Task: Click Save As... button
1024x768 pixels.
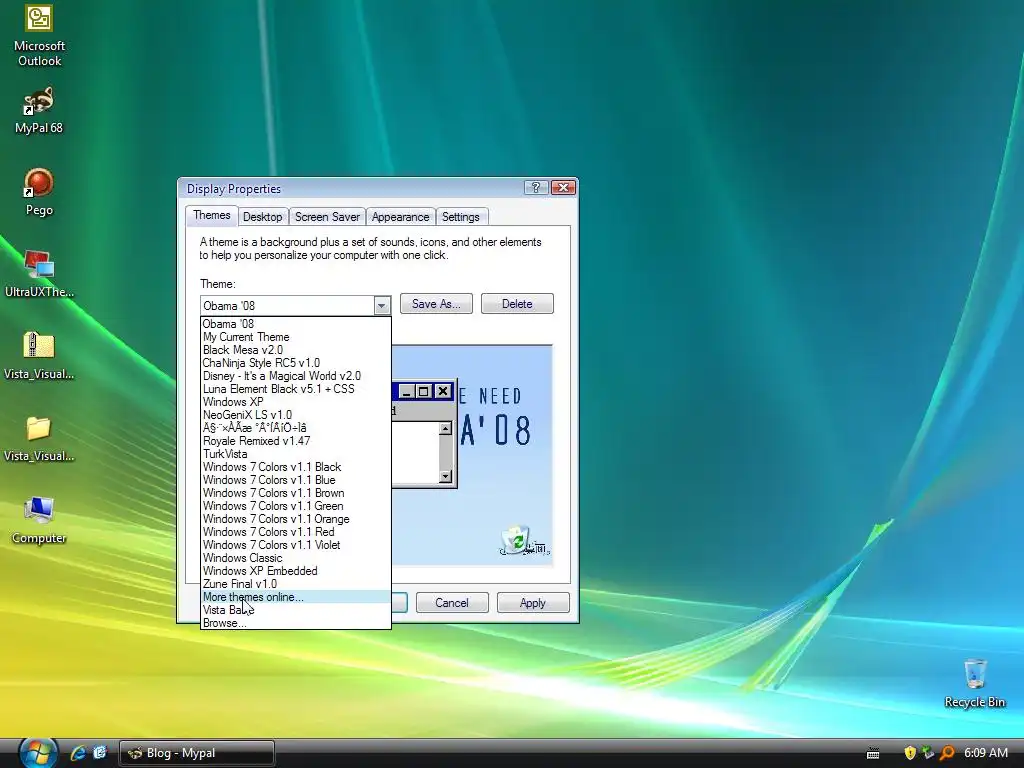Action: (x=436, y=304)
